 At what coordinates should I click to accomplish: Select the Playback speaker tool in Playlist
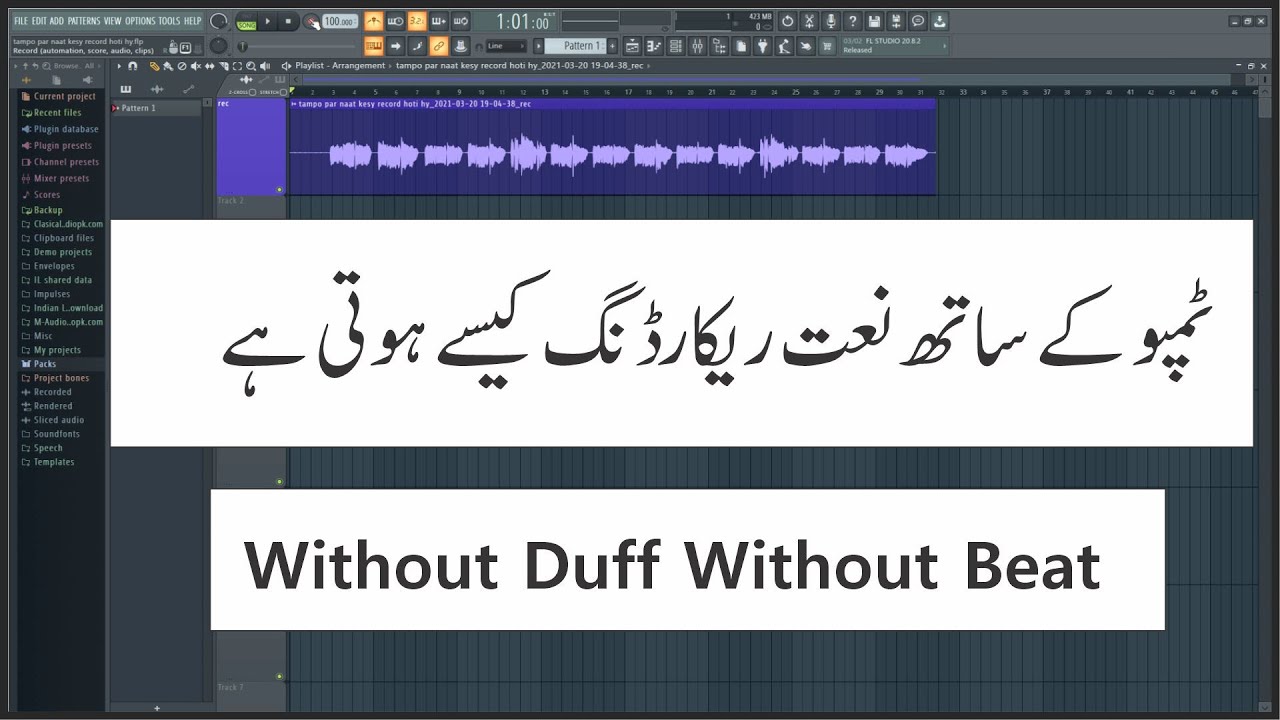coord(265,66)
